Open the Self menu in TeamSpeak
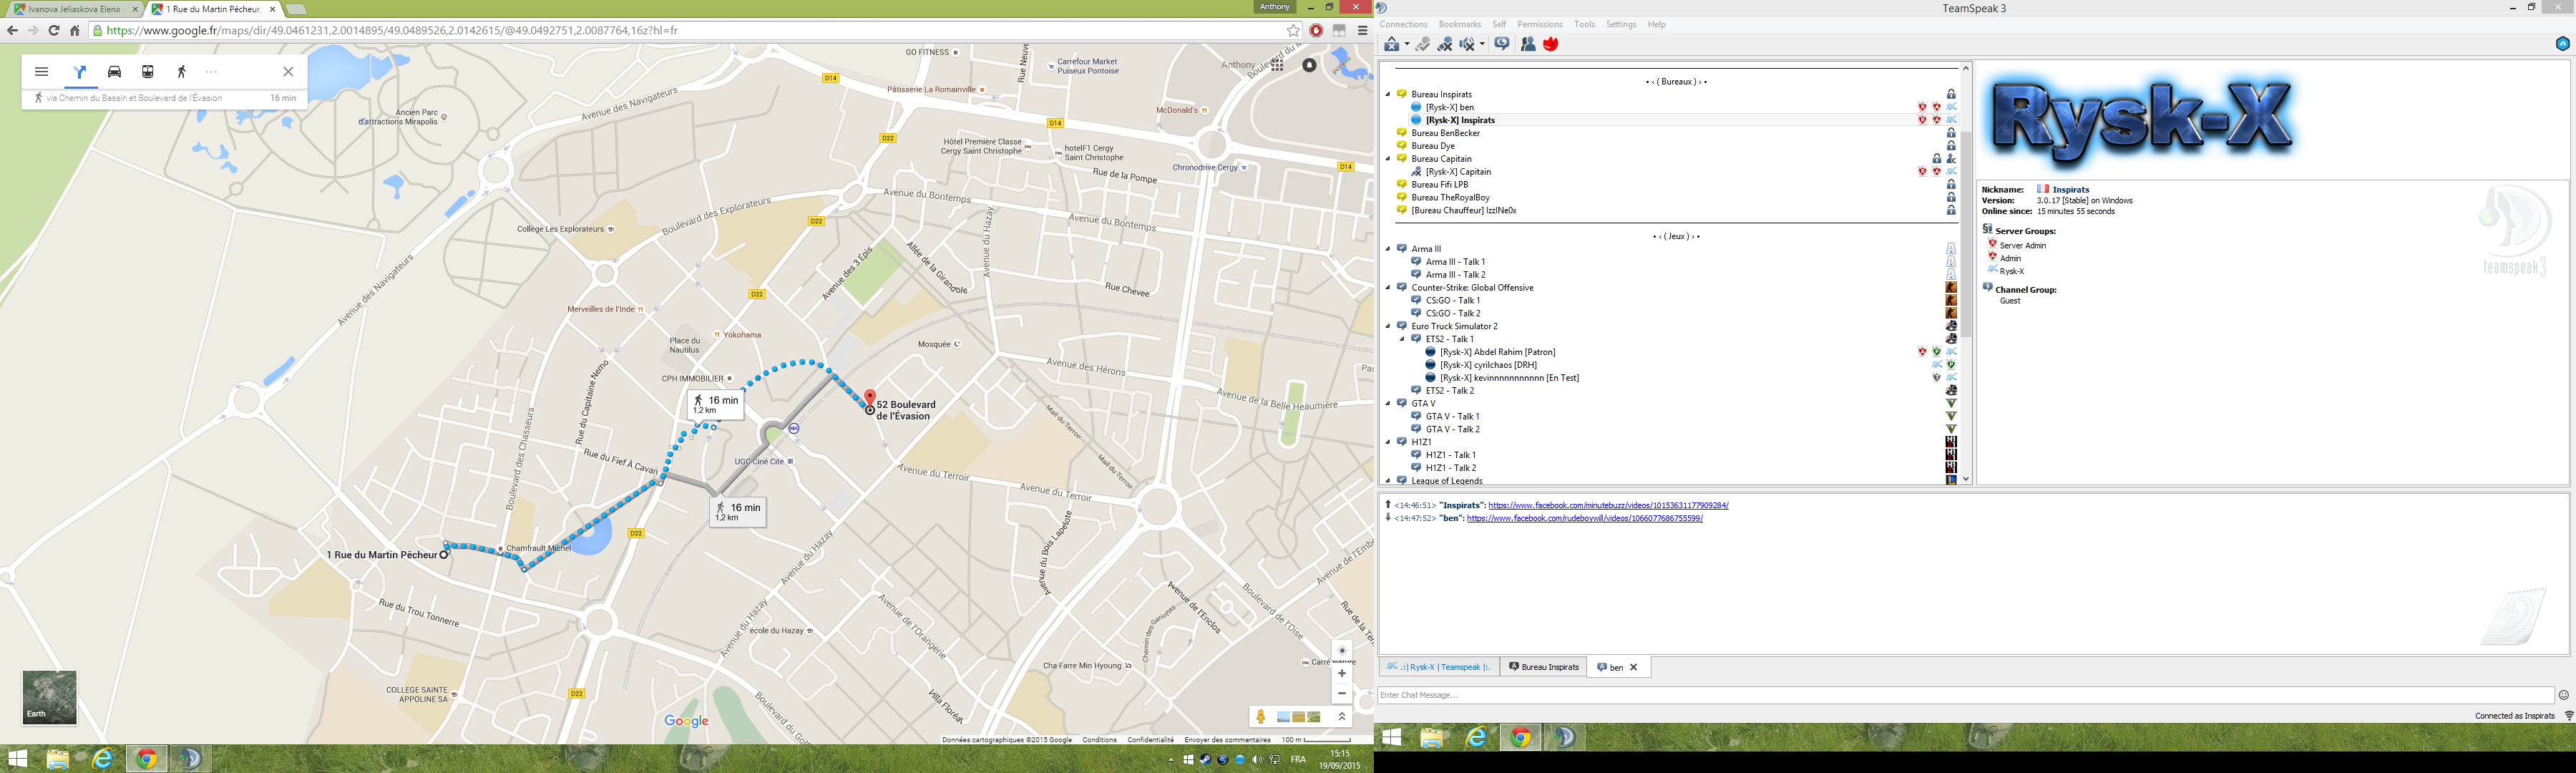The width and height of the screenshot is (2576, 773). (1498, 24)
